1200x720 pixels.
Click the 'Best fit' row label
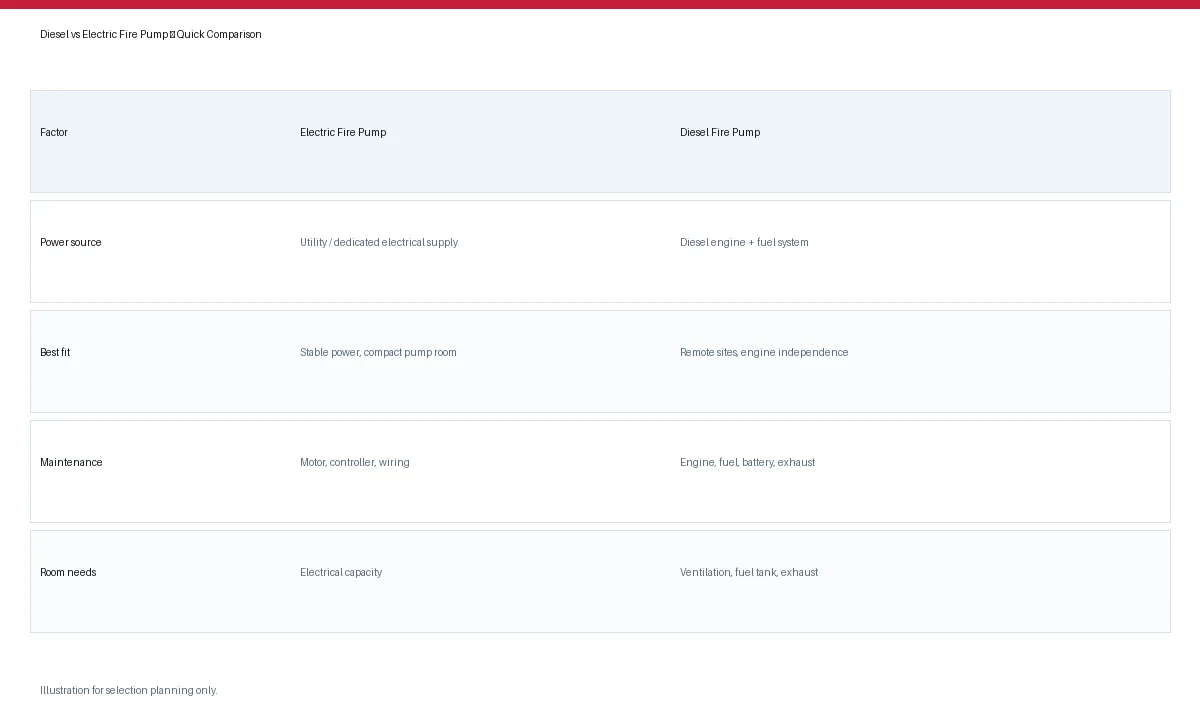pos(55,352)
